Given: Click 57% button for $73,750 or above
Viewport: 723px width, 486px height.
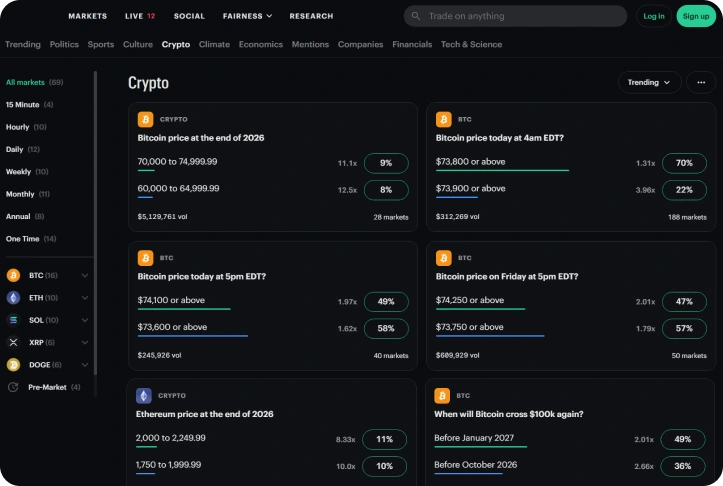Looking at the screenshot, I should (684, 328).
